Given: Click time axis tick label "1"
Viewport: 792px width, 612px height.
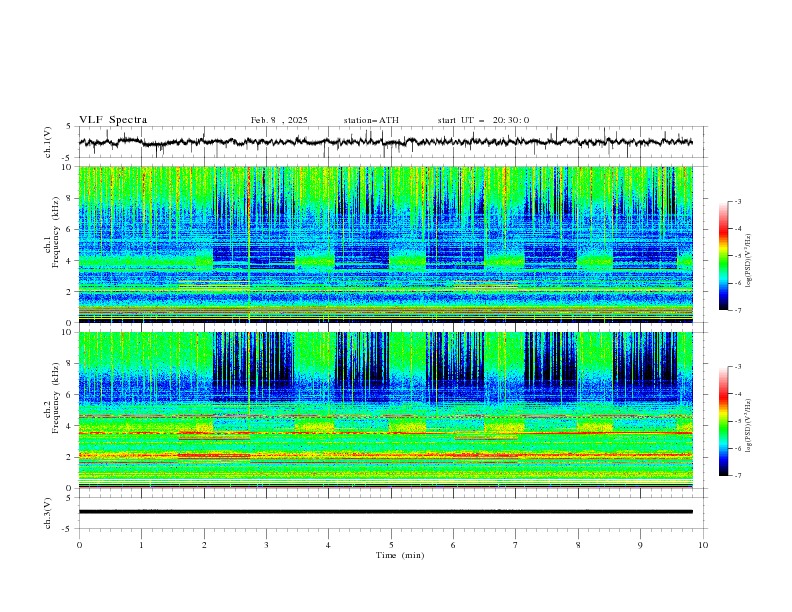Looking at the screenshot, I should 141,545.
